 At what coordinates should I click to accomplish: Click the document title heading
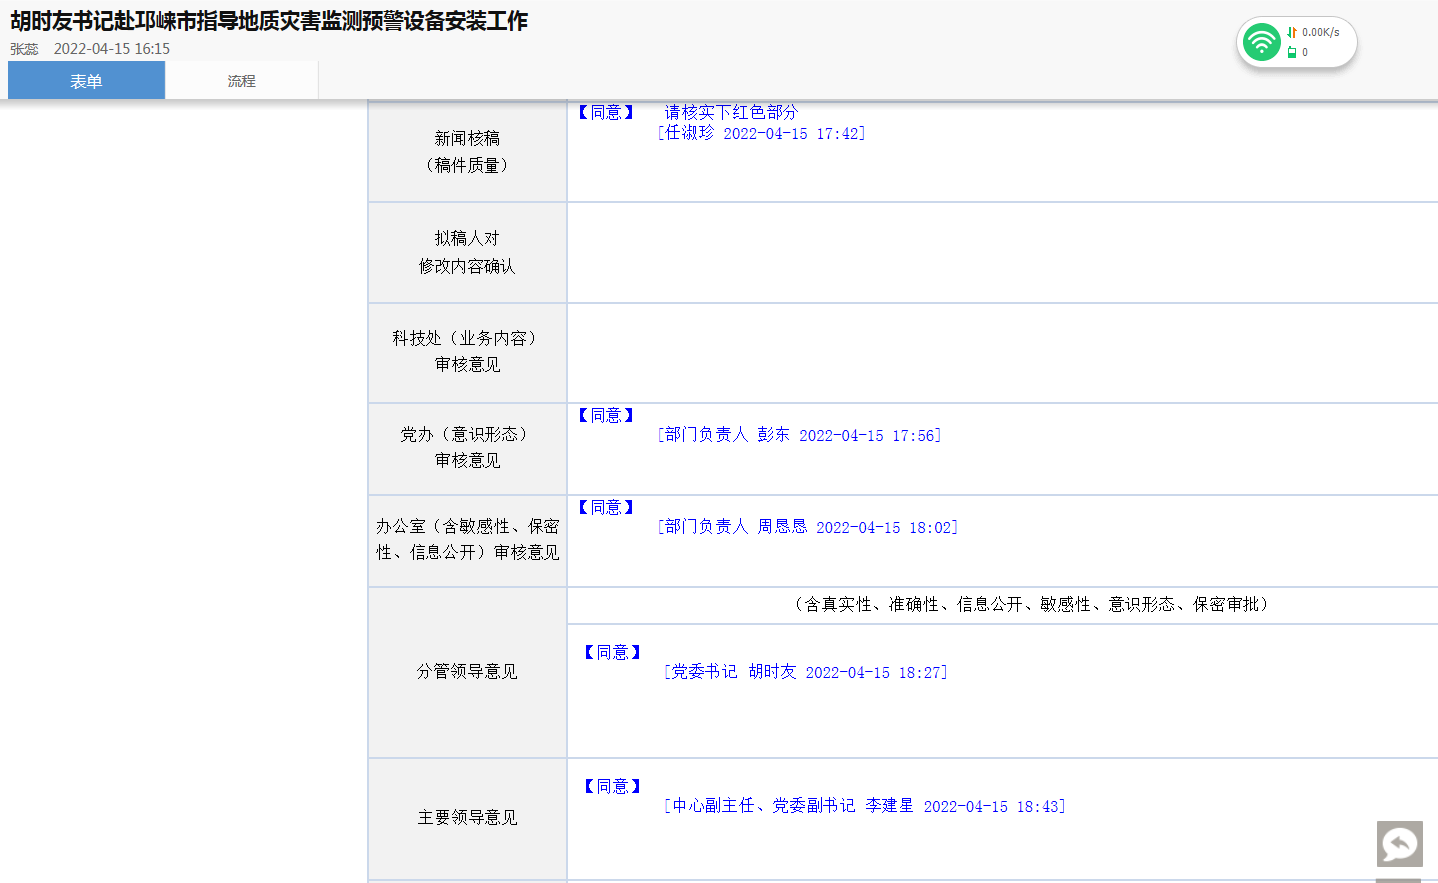[269, 21]
